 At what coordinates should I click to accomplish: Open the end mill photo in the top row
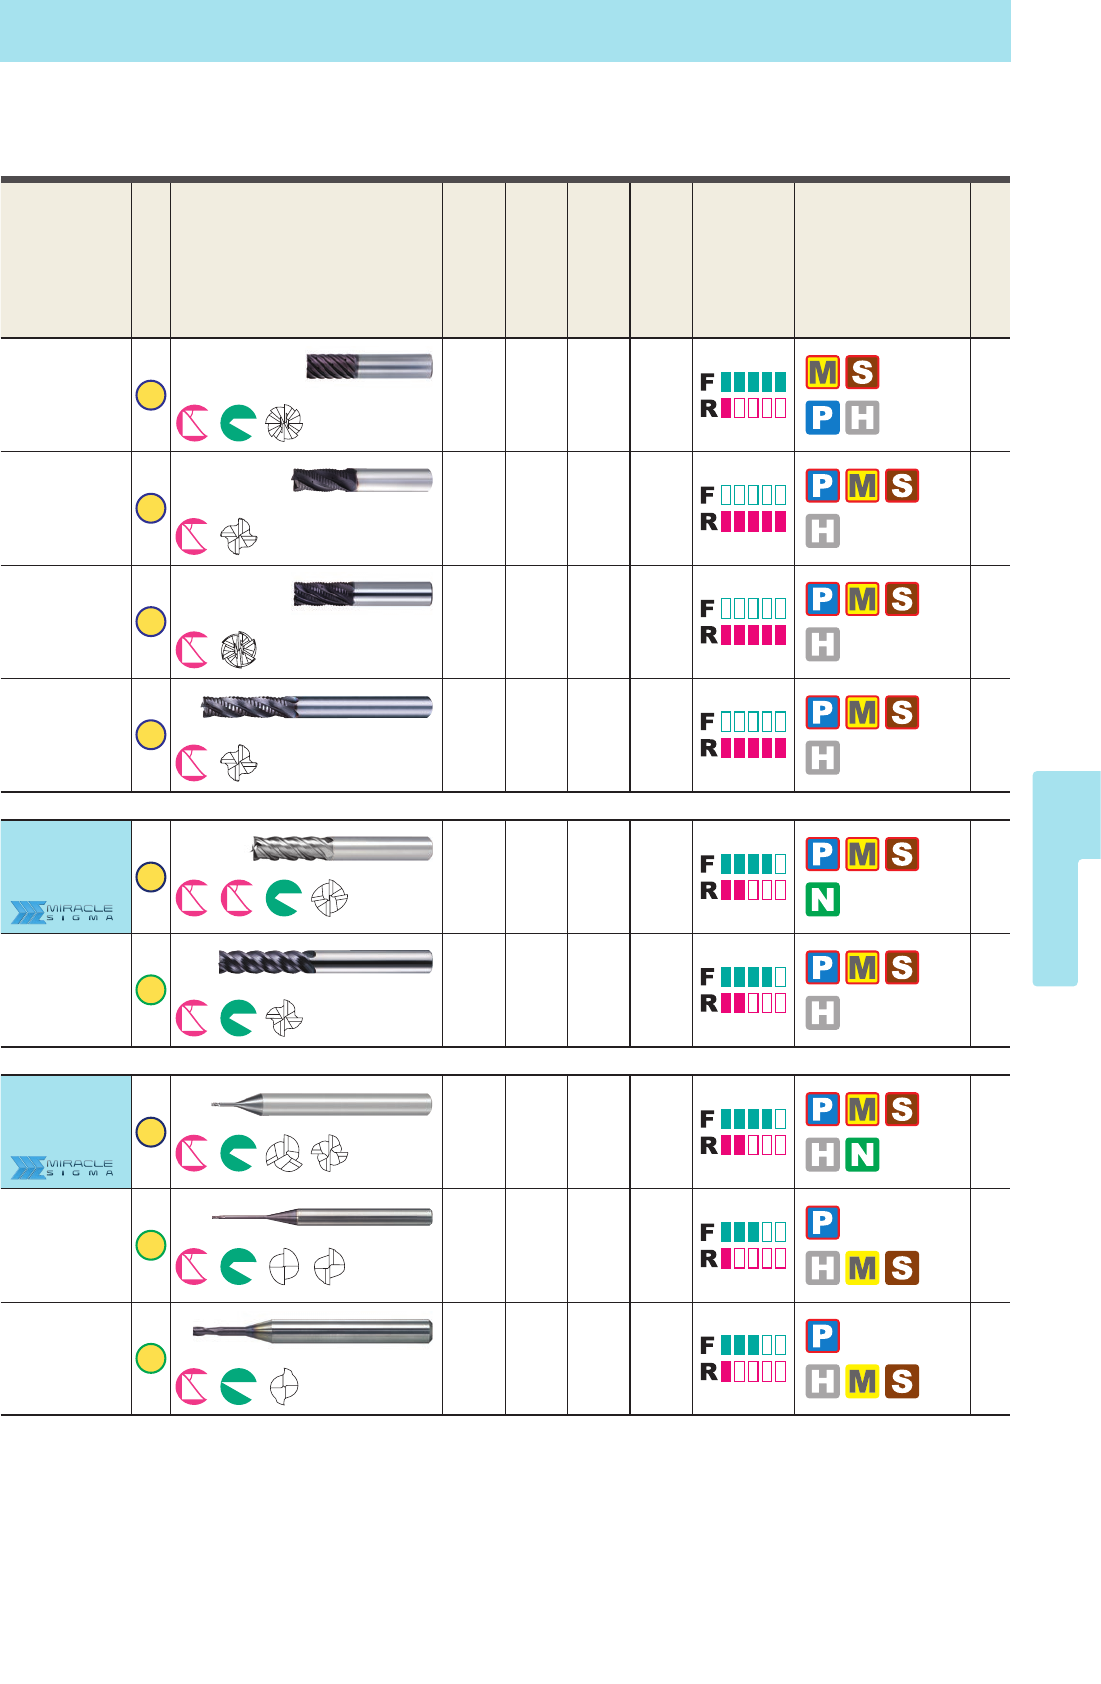pos(369,366)
